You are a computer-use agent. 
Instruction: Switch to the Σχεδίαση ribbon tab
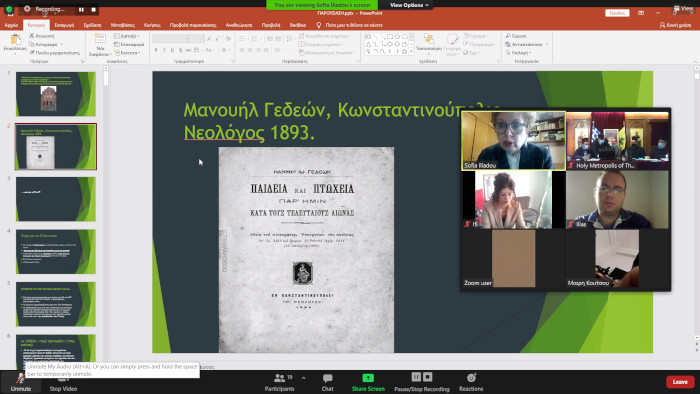point(92,25)
